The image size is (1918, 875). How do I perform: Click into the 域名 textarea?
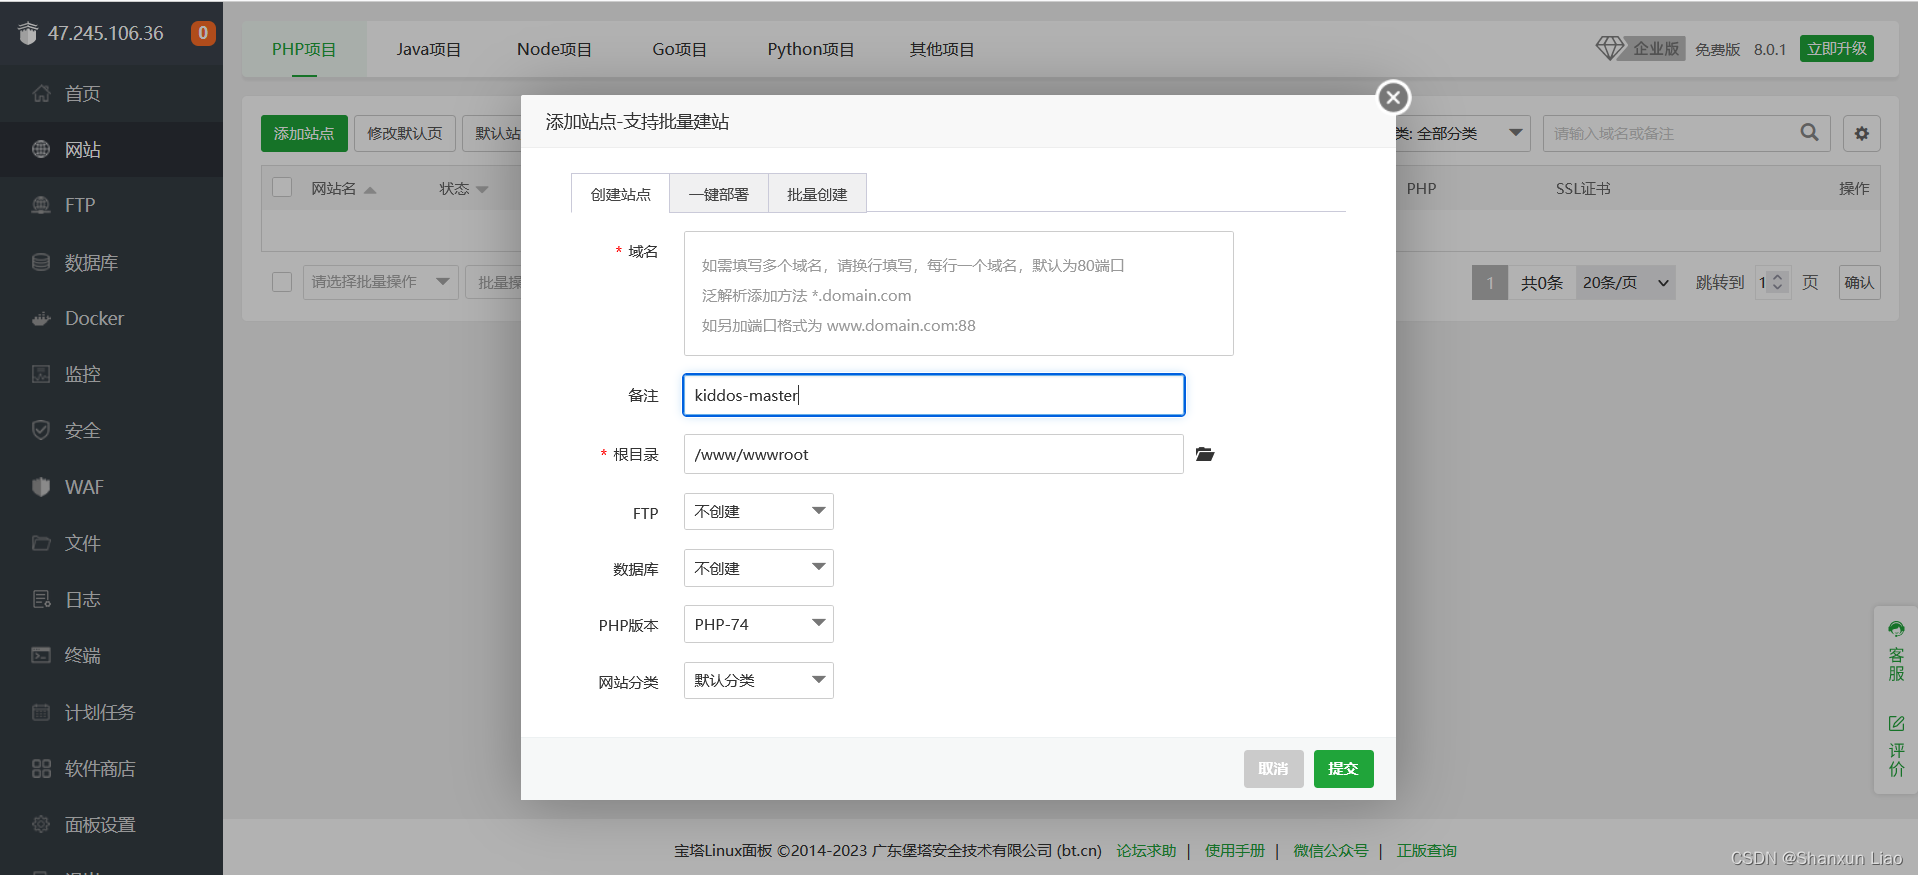click(x=958, y=293)
